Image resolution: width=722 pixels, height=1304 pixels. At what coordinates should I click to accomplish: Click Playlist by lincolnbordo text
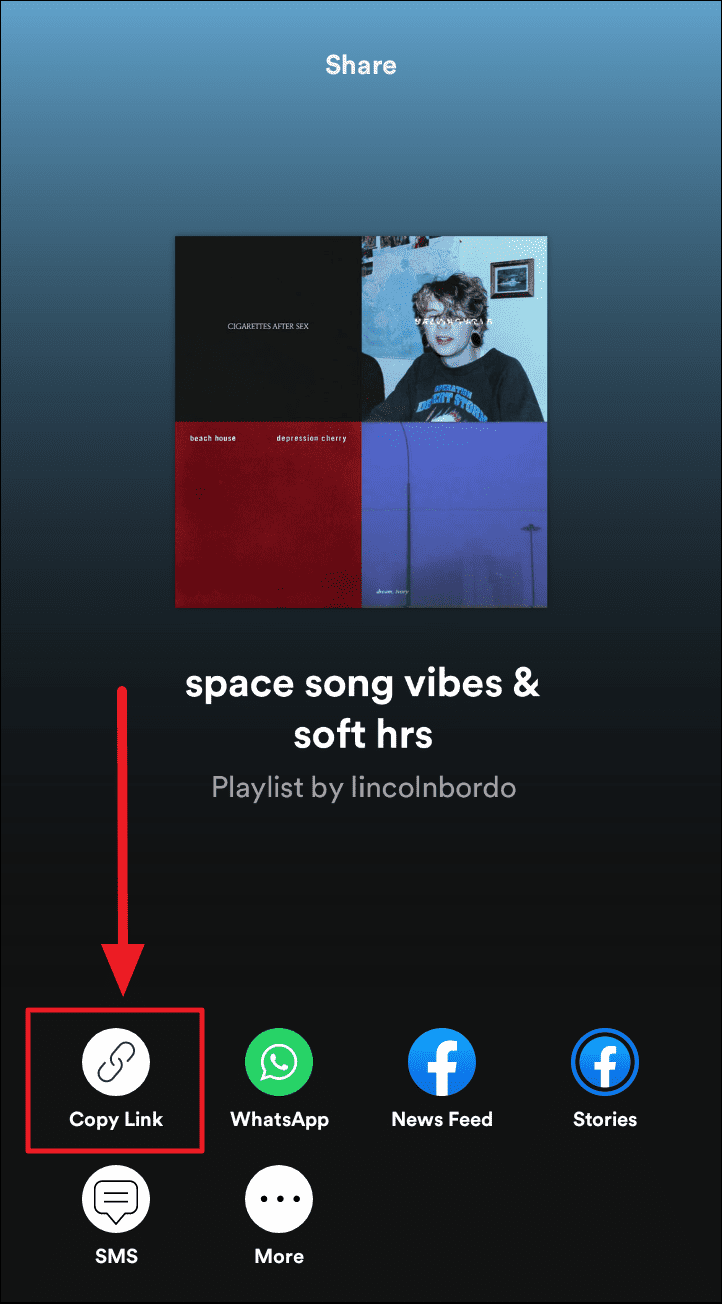point(363,787)
